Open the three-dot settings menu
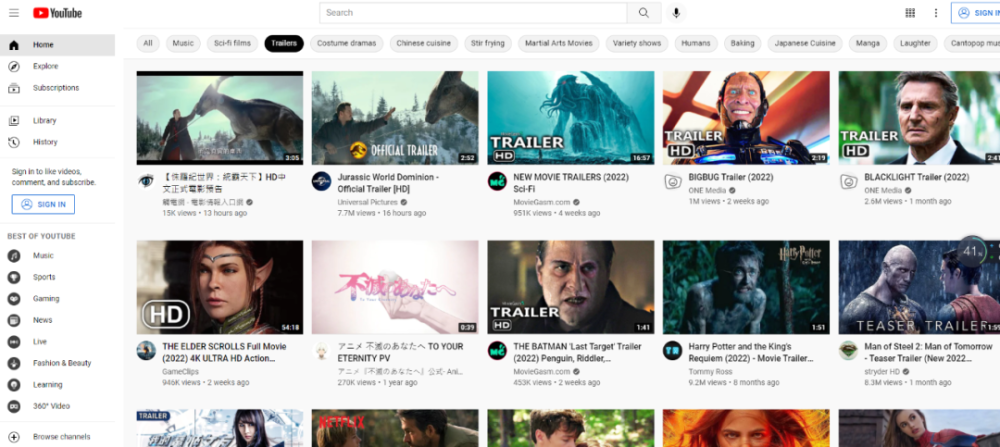This screenshot has width=1000, height=447. 936,13
